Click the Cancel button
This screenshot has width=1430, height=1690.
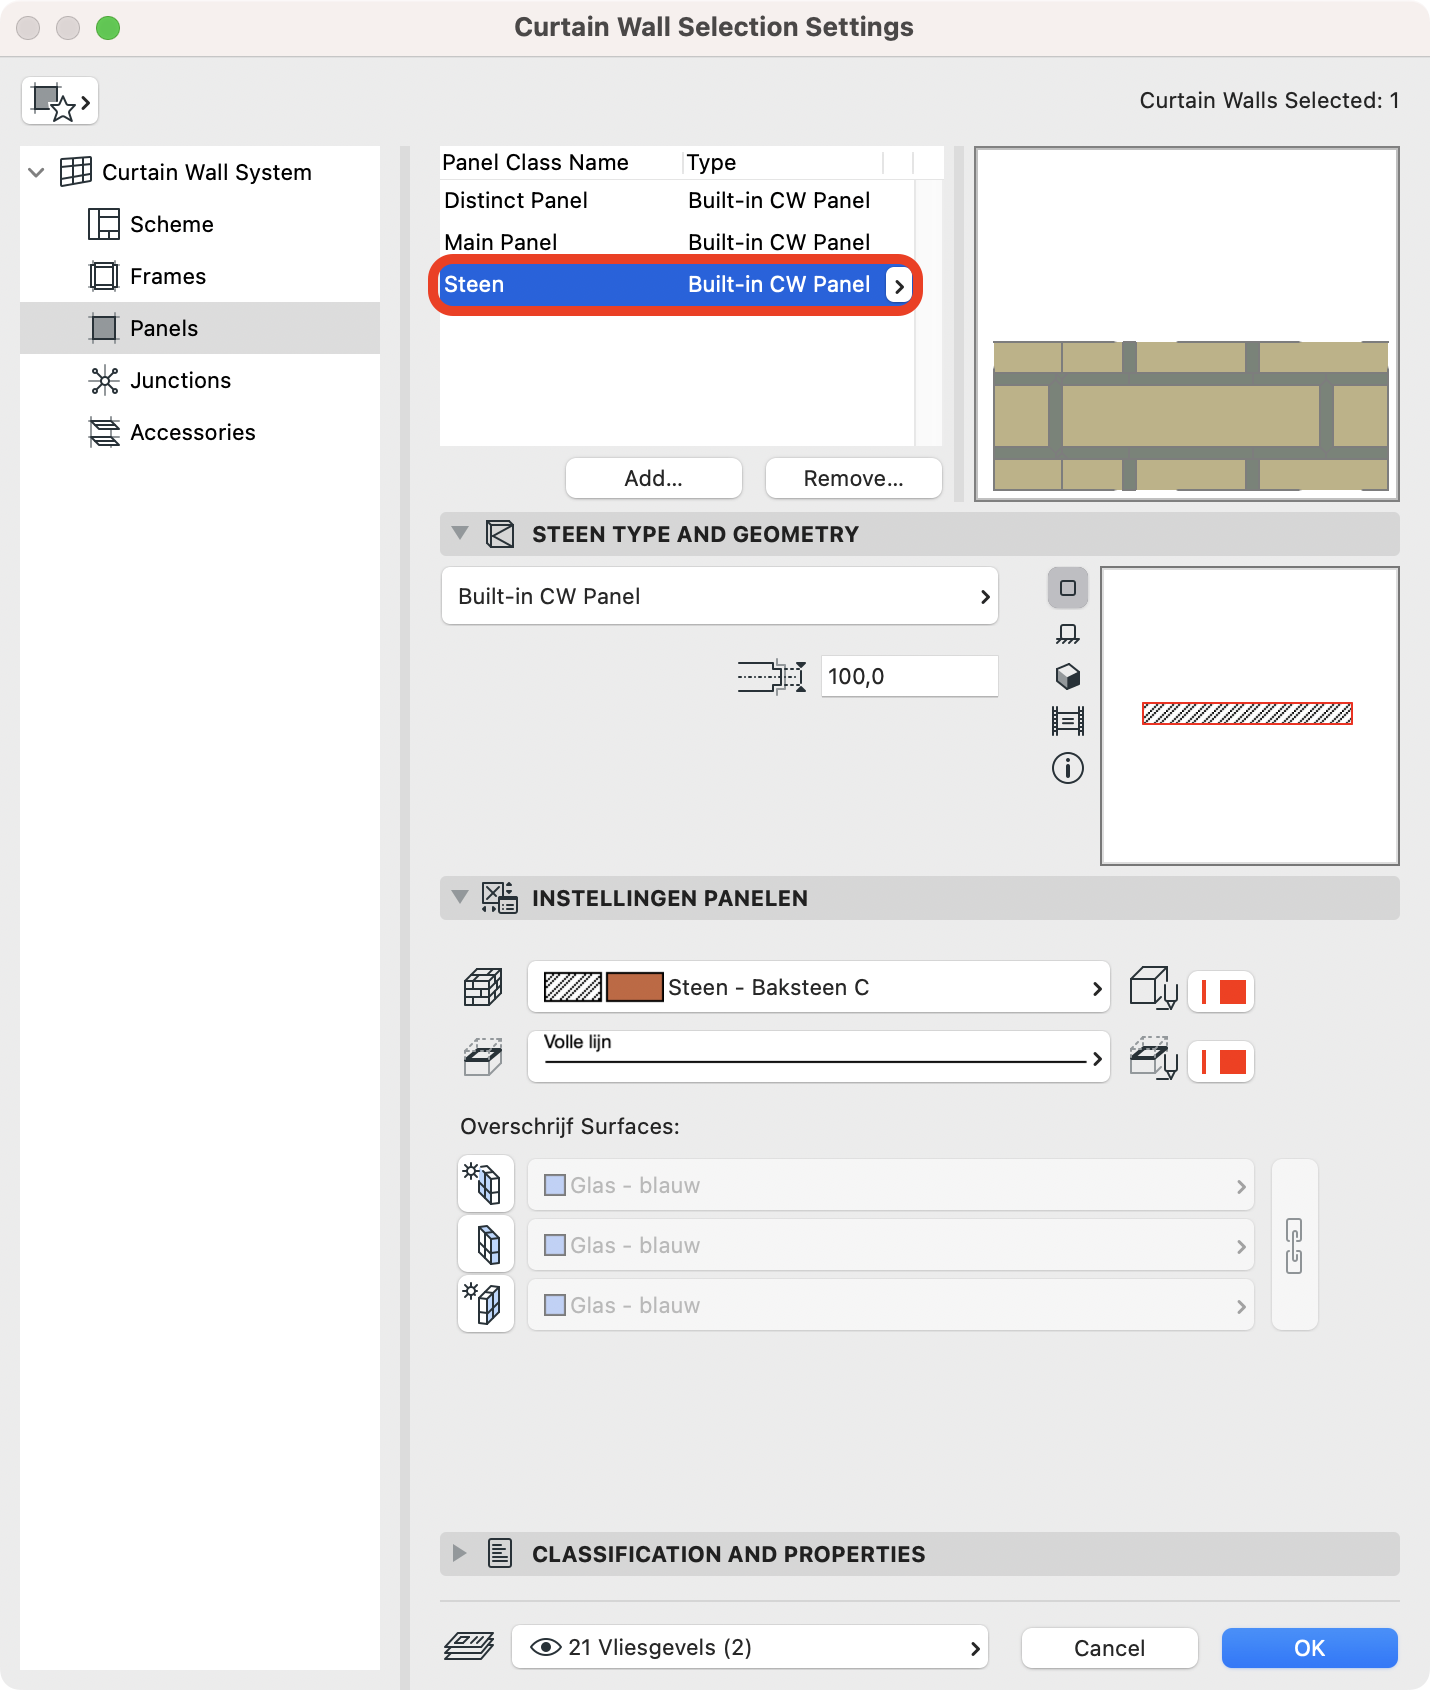pyautogui.click(x=1110, y=1648)
